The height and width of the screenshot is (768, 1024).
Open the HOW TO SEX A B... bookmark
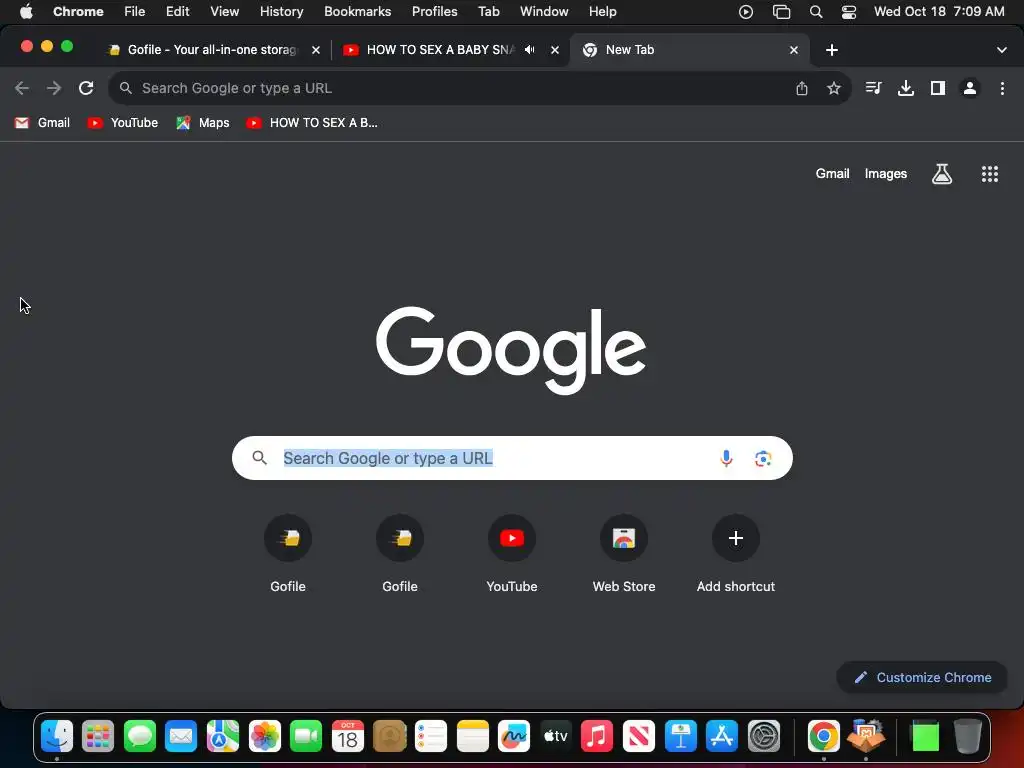tap(312, 123)
